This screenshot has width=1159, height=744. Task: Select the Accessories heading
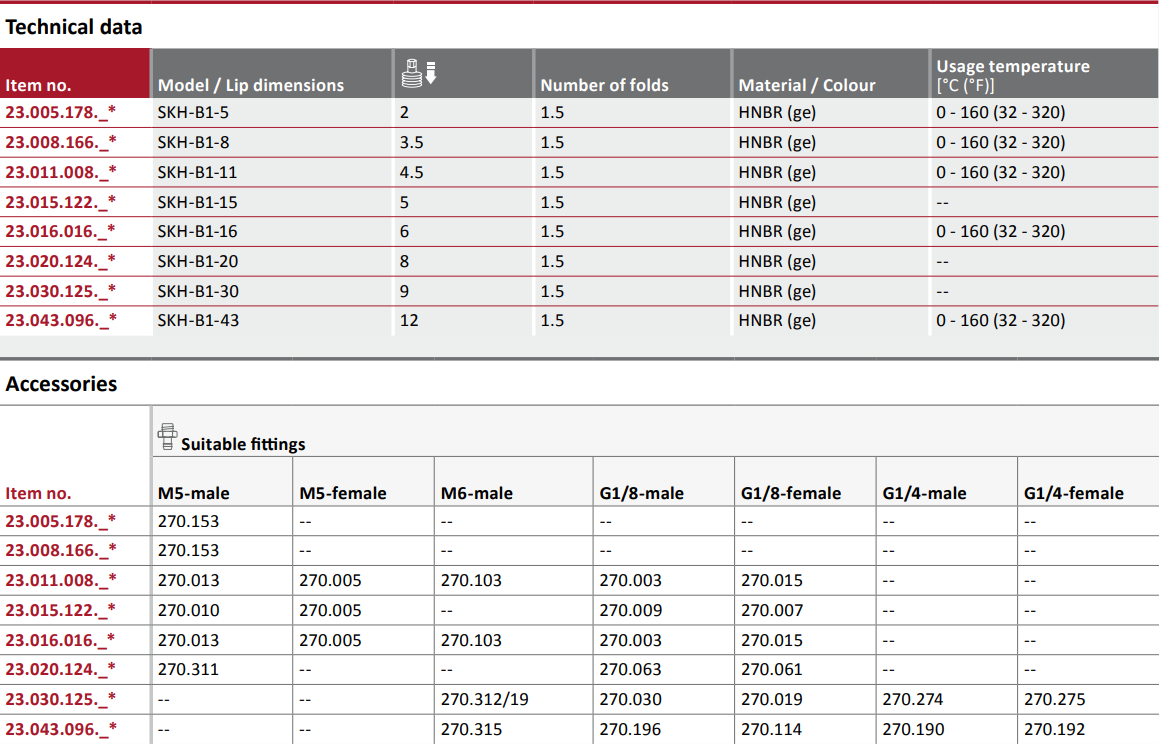coord(61,384)
